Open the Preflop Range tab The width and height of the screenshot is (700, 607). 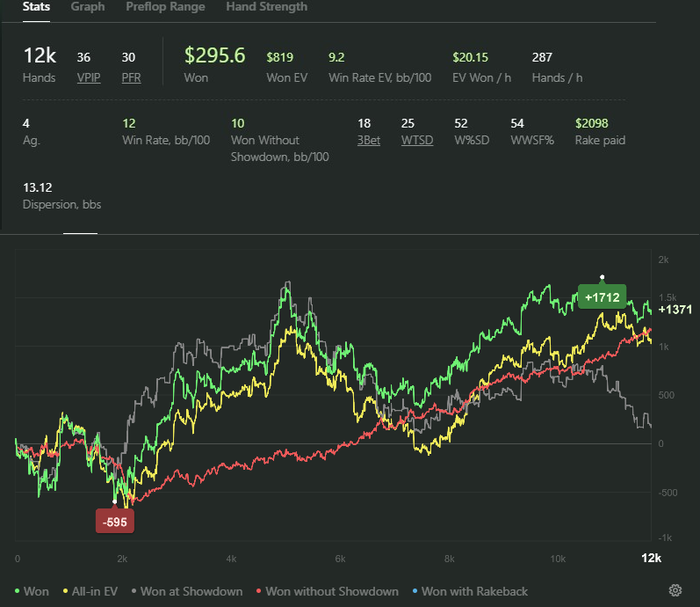click(165, 7)
